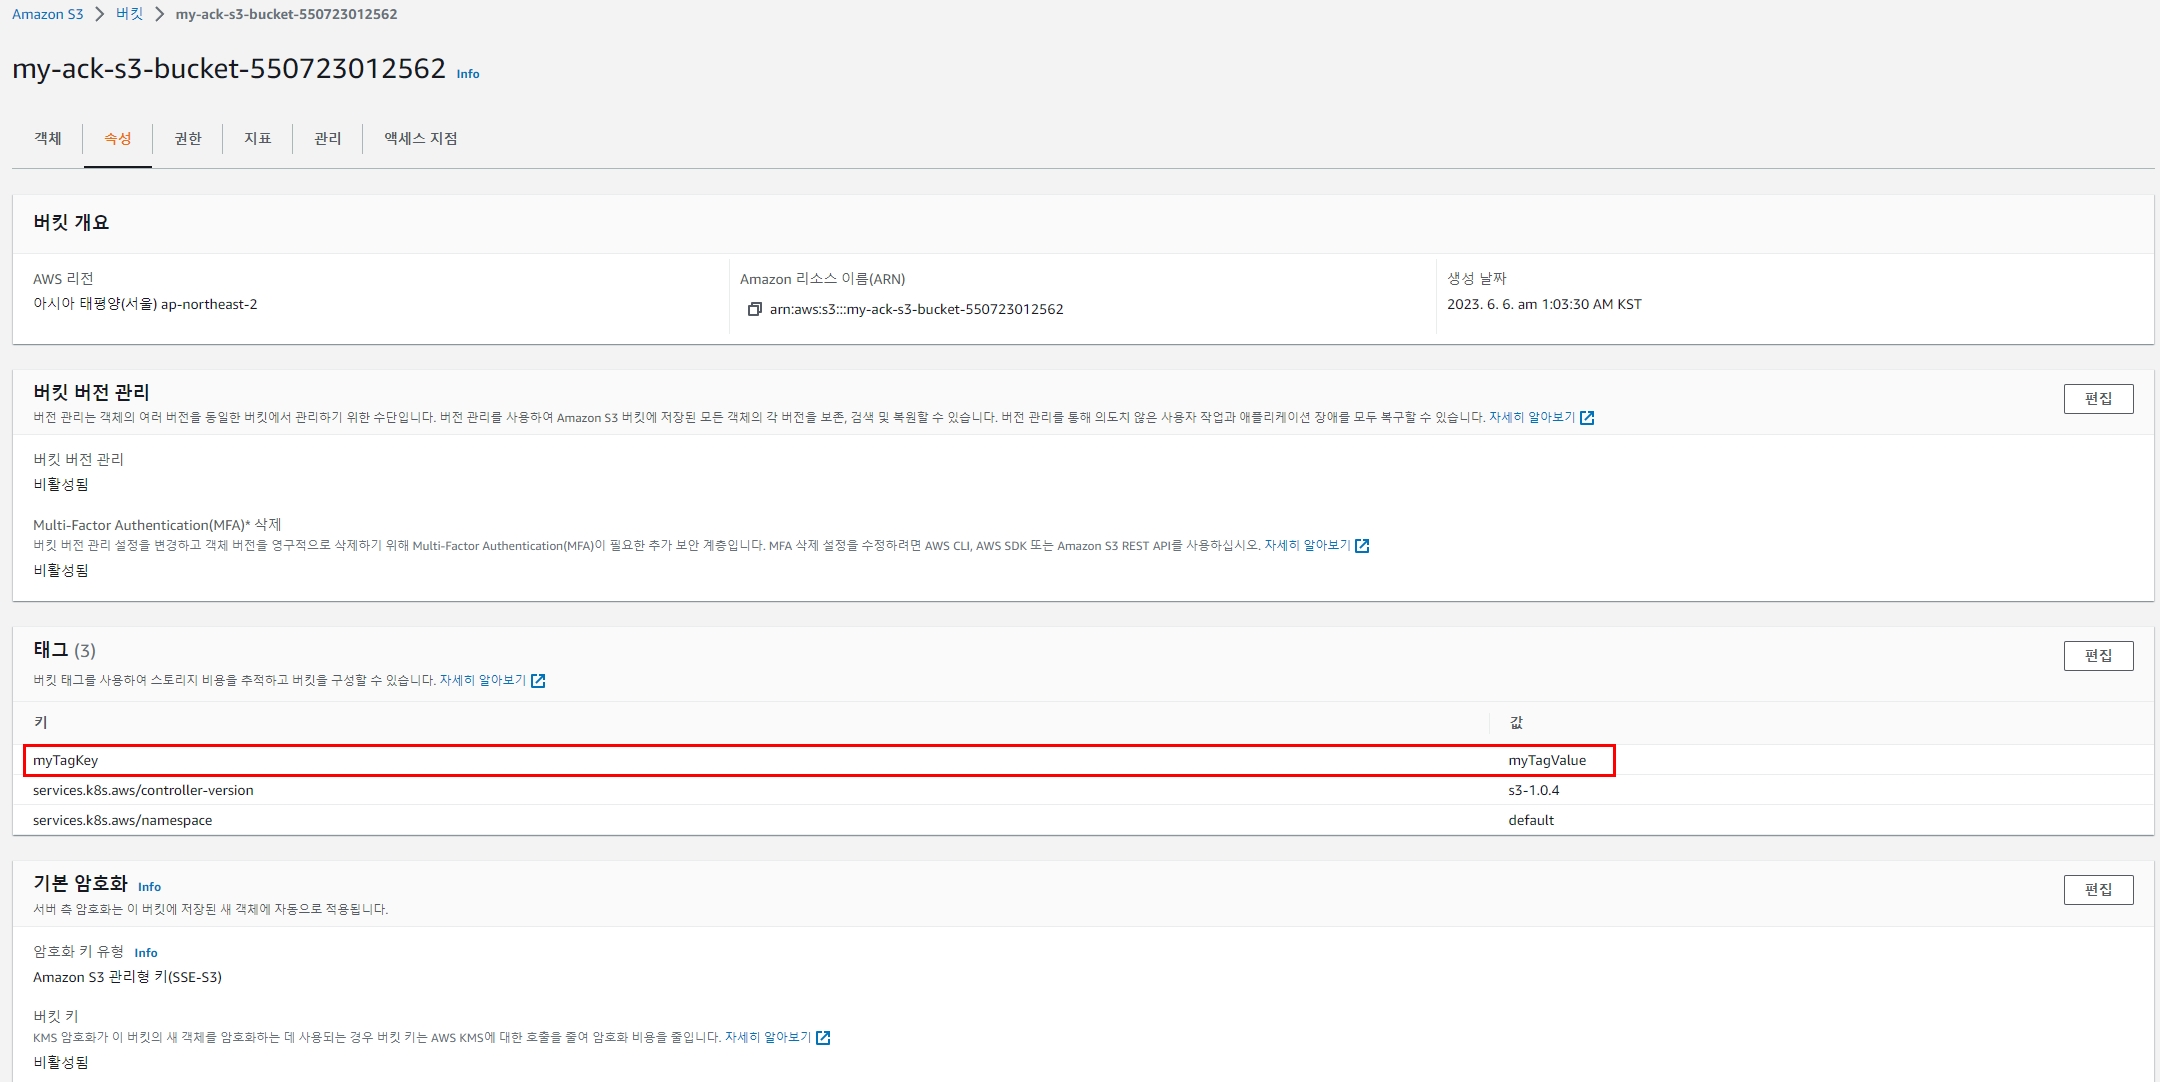The width and height of the screenshot is (2160, 1082).
Task: Click 편집 button for bucket versioning
Action: point(2098,399)
